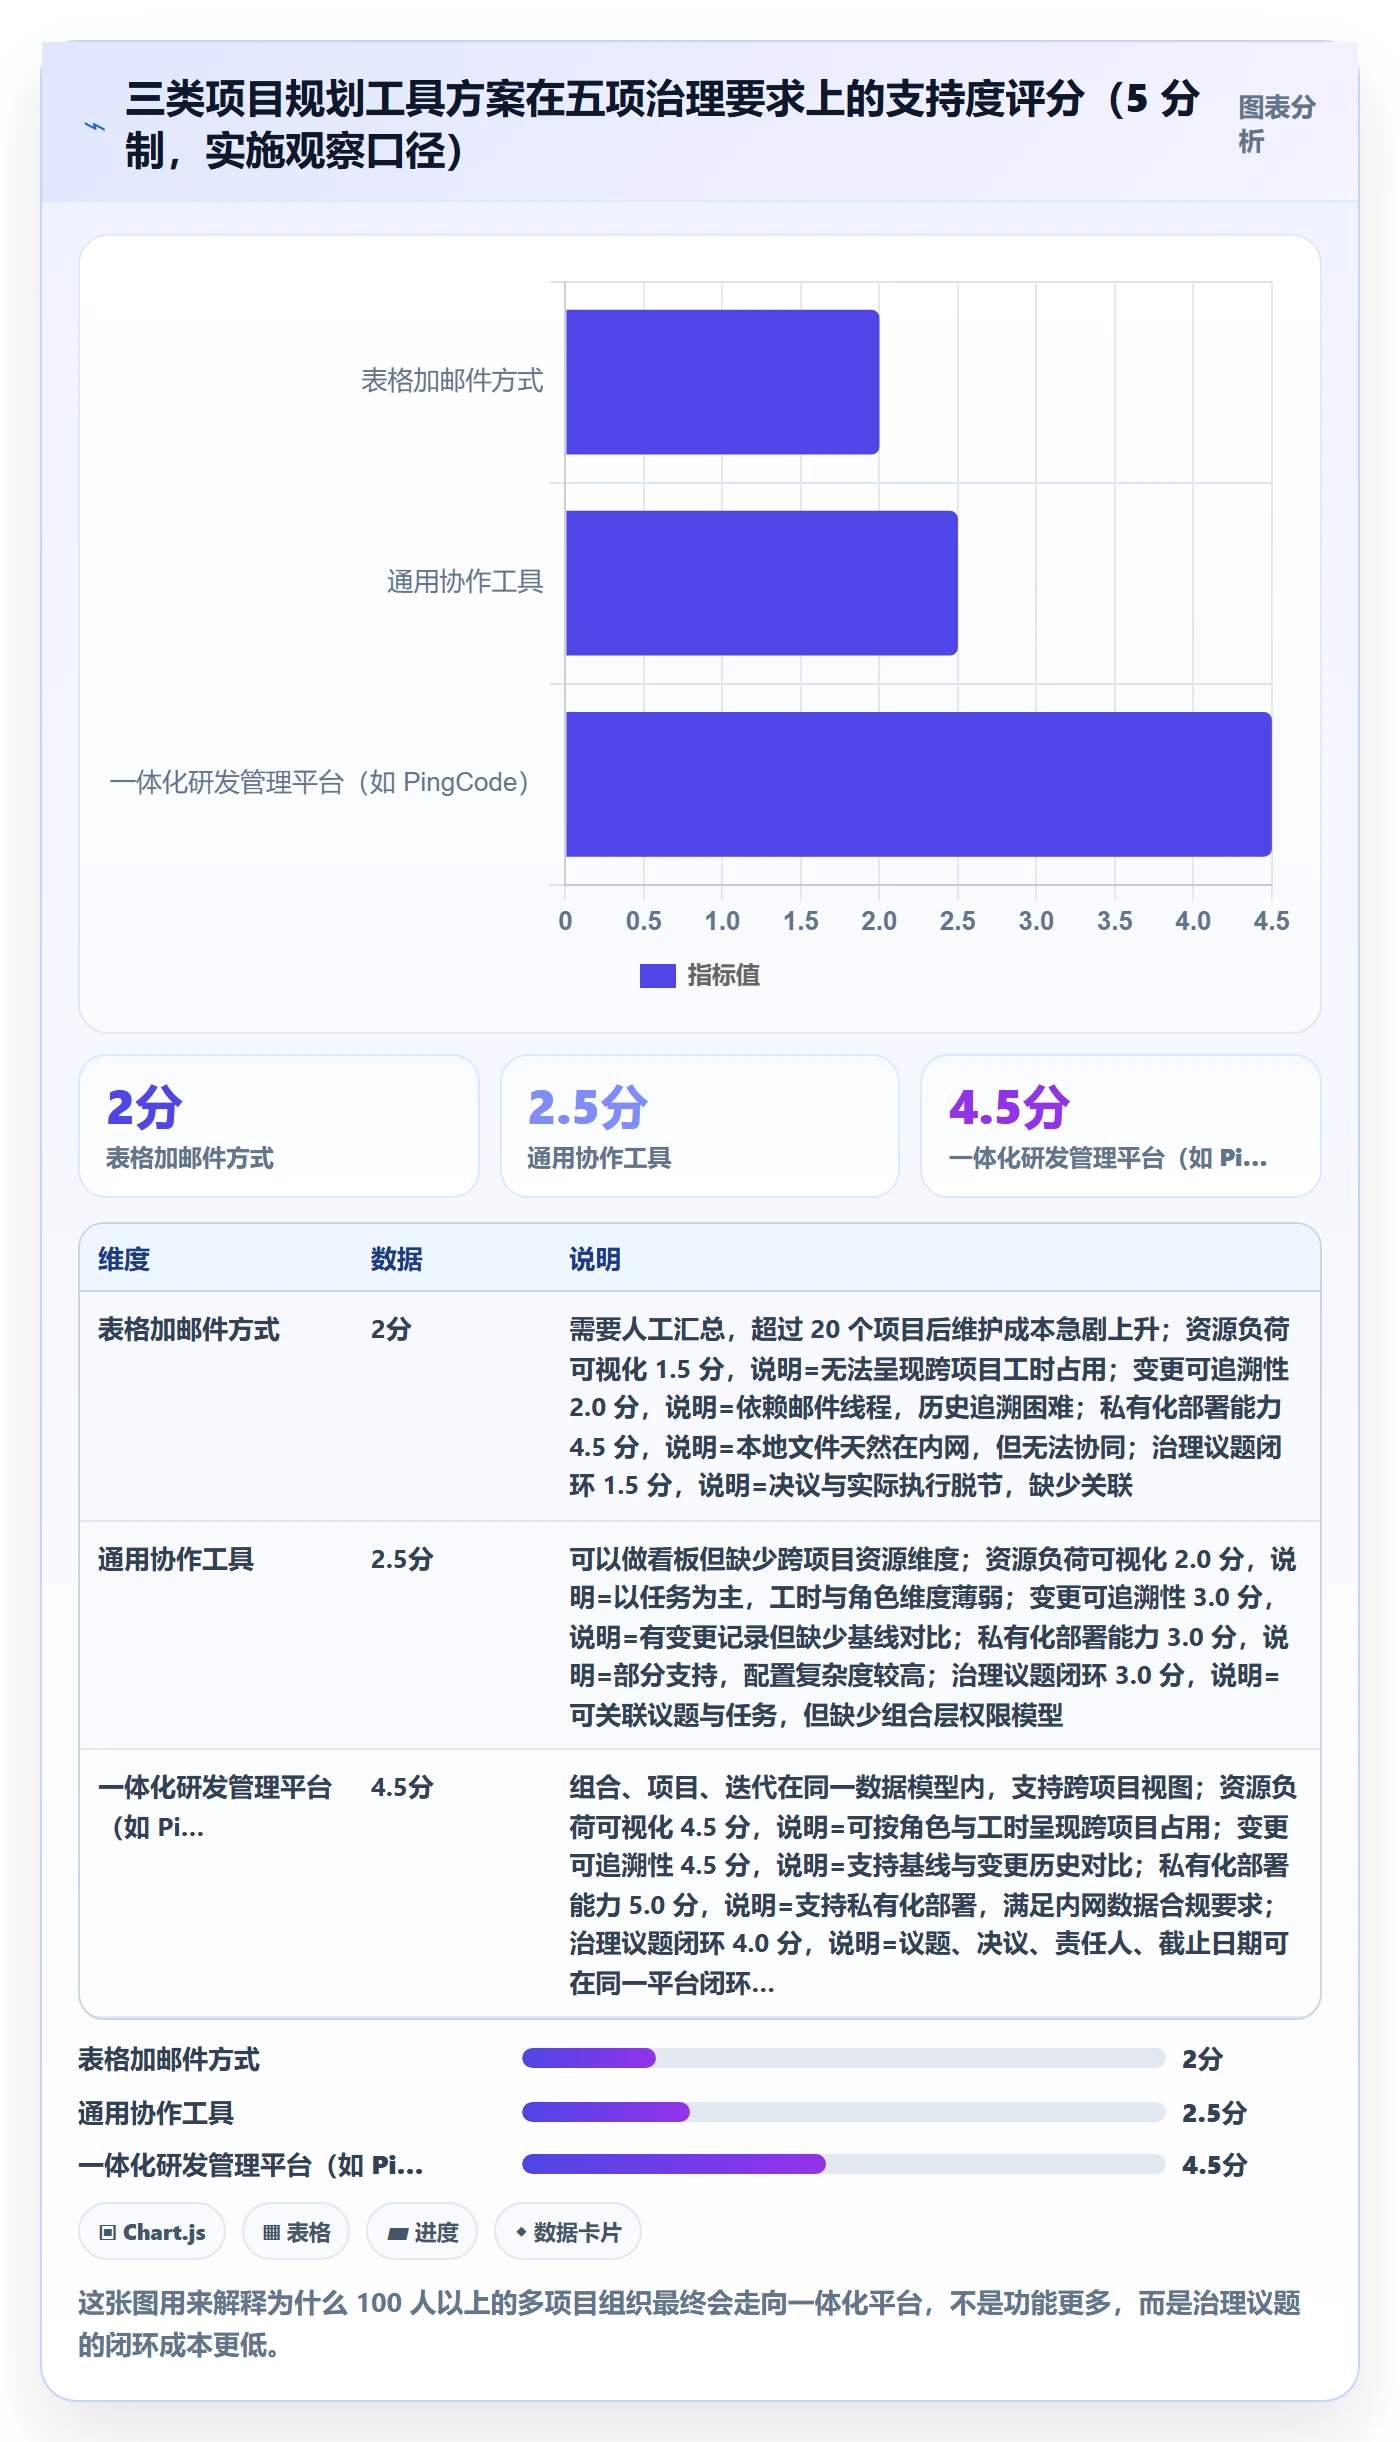Click the 数据 column header
The width and height of the screenshot is (1400, 2442).
tap(396, 1259)
